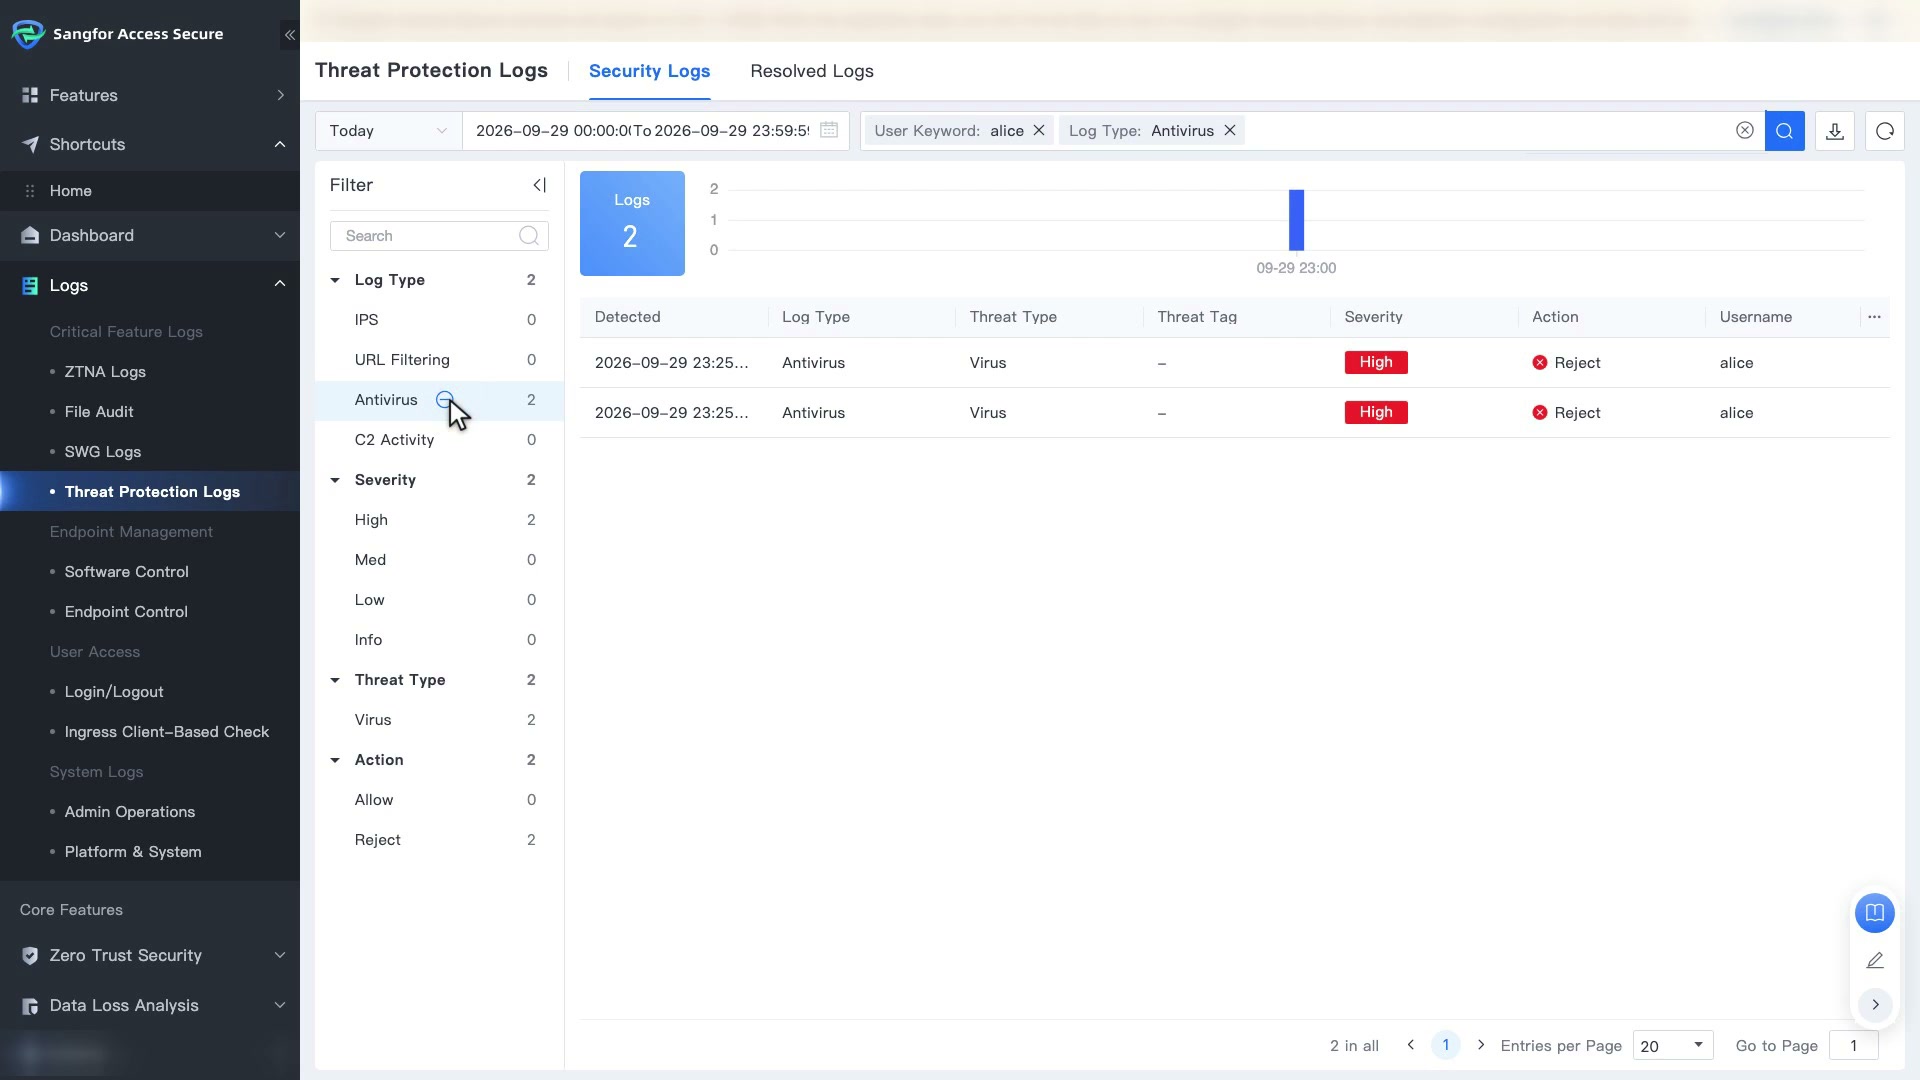This screenshot has width=1920, height=1080.
Task: Open the Features menu icon
Action: click(x=30, y=95)
